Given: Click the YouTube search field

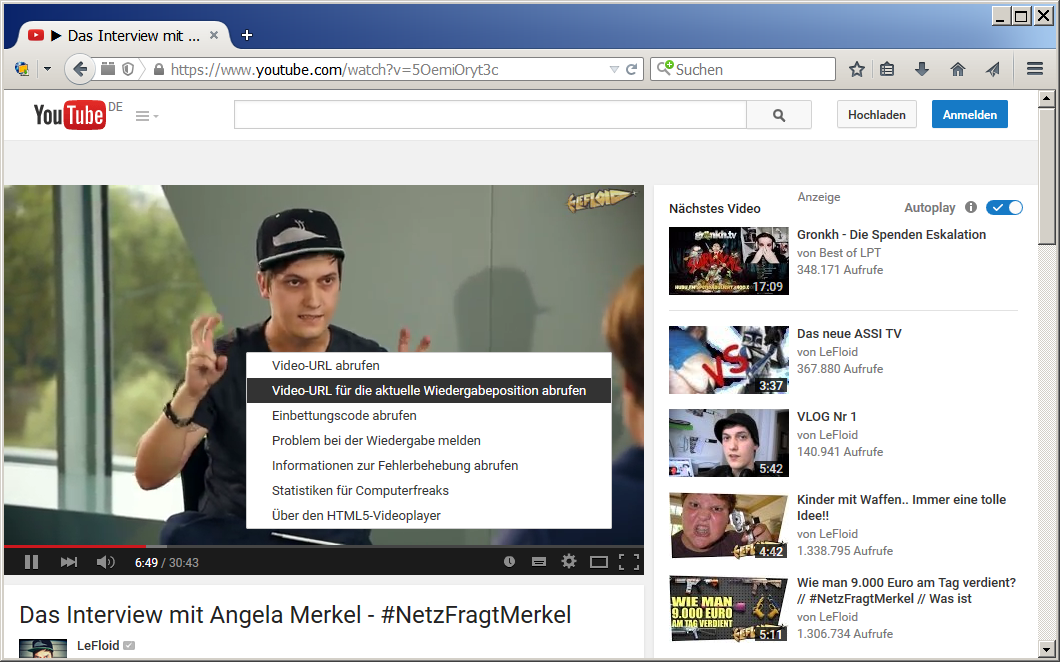Looking at the screenshot, I should [490, 115].
